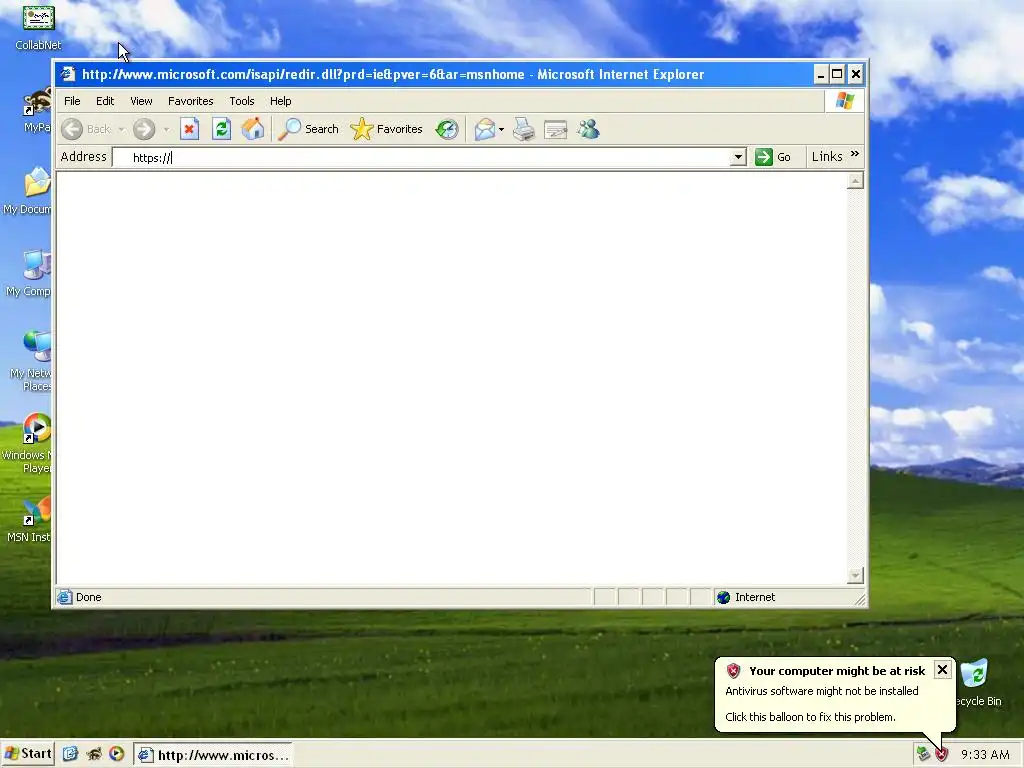Click the 9:33 AM taskbar clock
This screenshot has height=768, width=1024.
[x=985, y=754]
